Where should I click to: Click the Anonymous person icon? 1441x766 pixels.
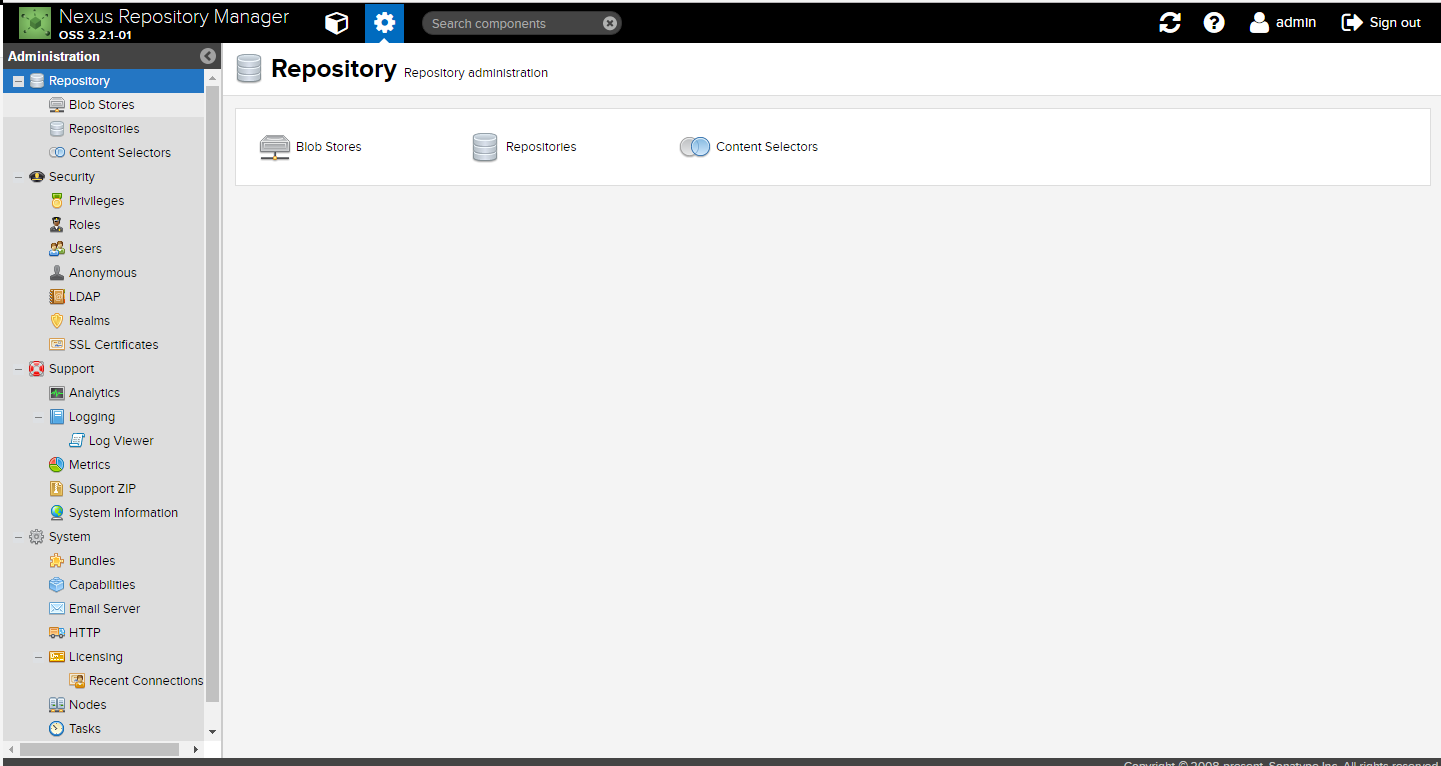pyautogui.click(x=57, y=272)
